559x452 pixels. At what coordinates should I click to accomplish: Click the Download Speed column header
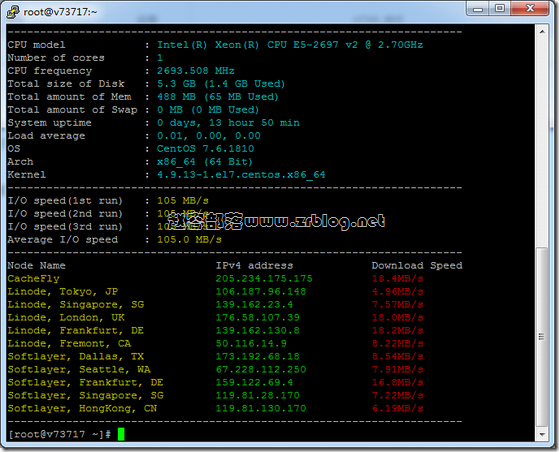(x=417, y=266)
